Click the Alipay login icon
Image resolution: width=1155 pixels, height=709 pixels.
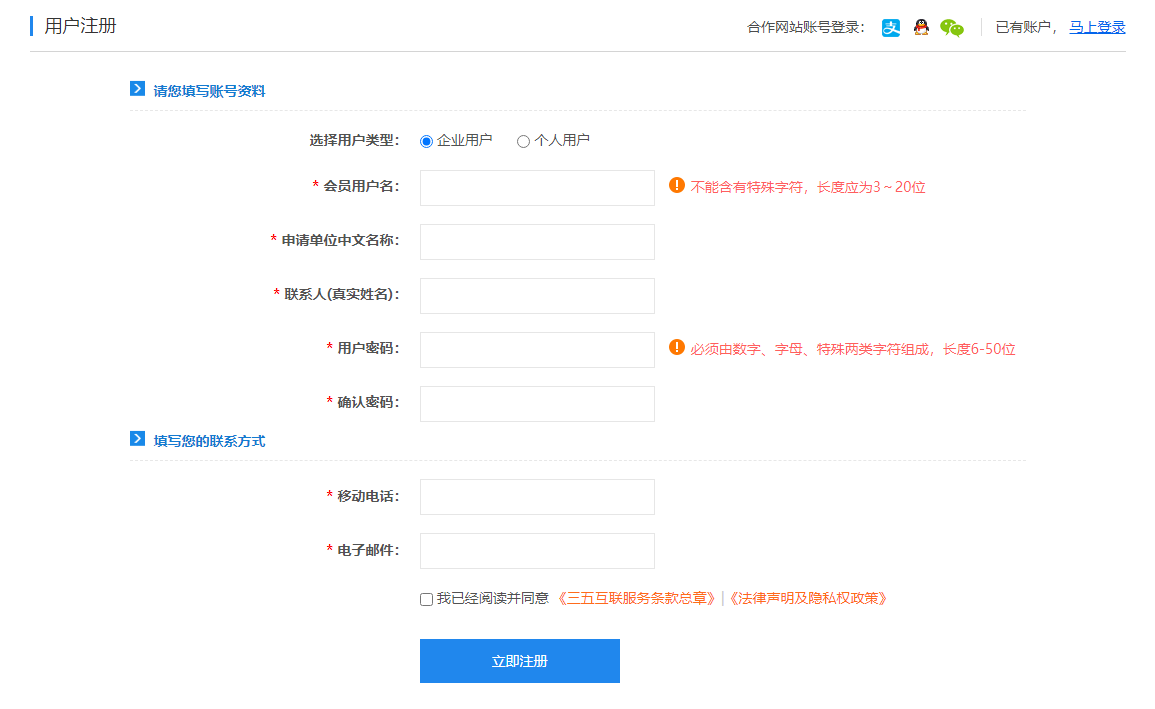click(x=891, y=28)
